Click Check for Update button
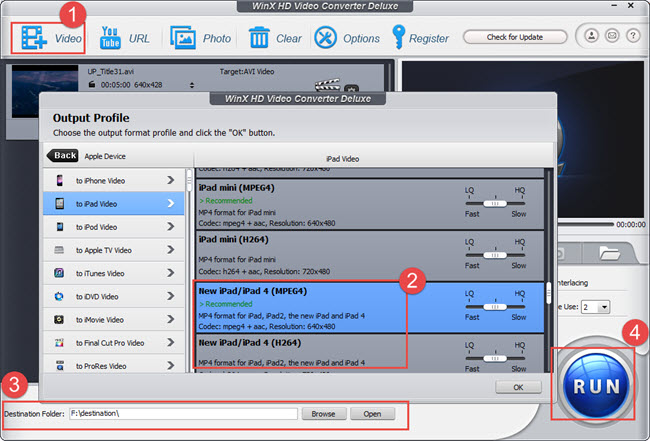Viewport: 650px width, 441px height. pos(515,37)
